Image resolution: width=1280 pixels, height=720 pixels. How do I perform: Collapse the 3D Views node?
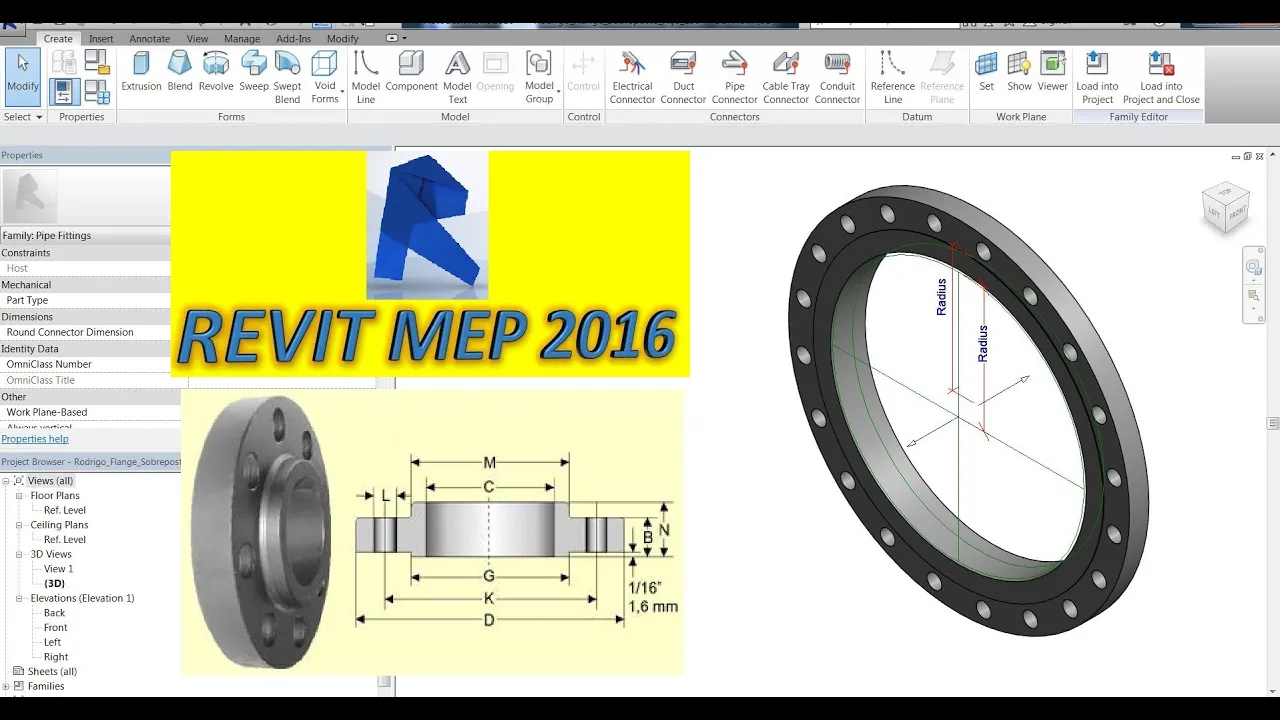(19, 554)
